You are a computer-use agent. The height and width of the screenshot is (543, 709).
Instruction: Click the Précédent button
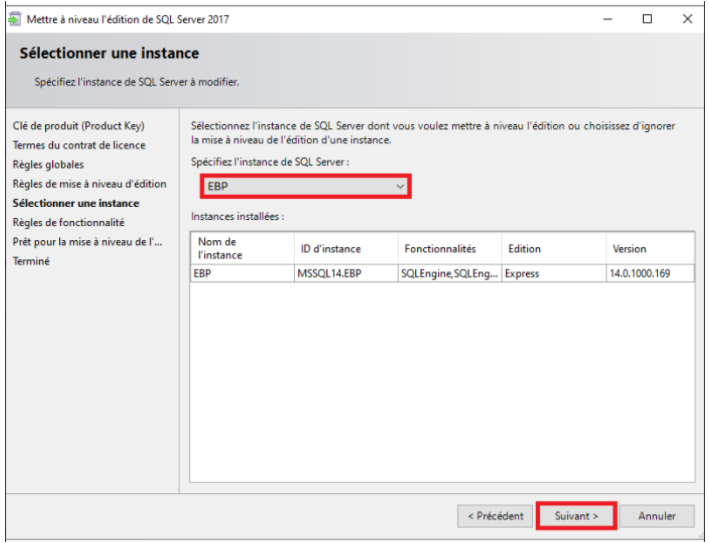coord(495,516)
